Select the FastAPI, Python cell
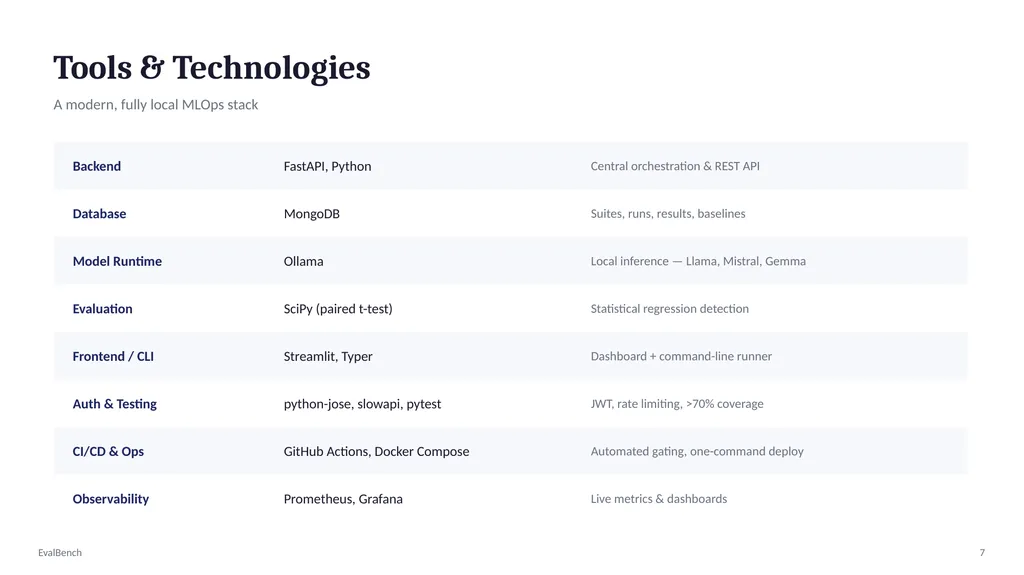1024x575 pixels. 327,166
